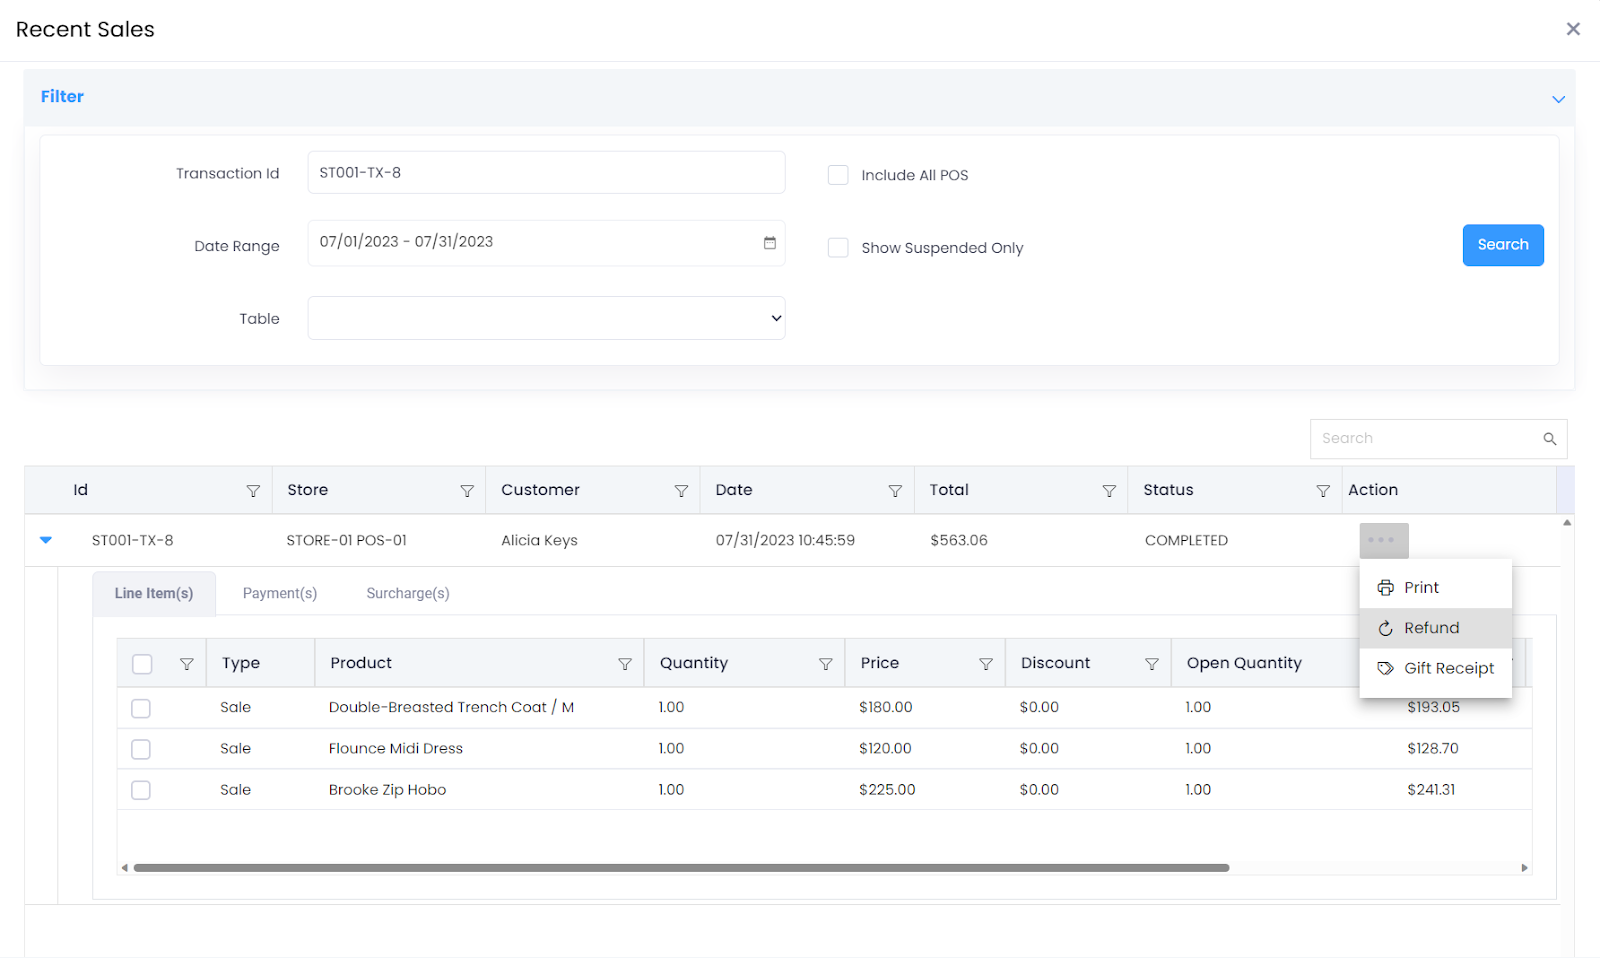Click the horizontal scrollbar of line items

click(680, 868)
